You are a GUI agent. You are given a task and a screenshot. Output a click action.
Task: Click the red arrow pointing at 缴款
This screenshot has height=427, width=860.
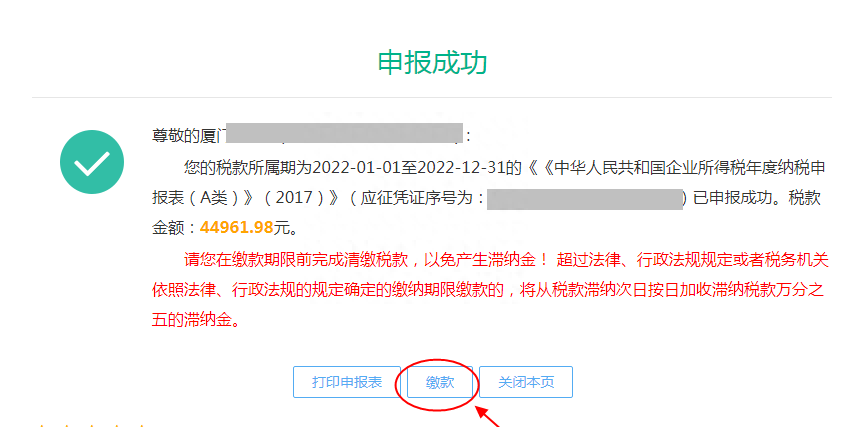point(488,417)
